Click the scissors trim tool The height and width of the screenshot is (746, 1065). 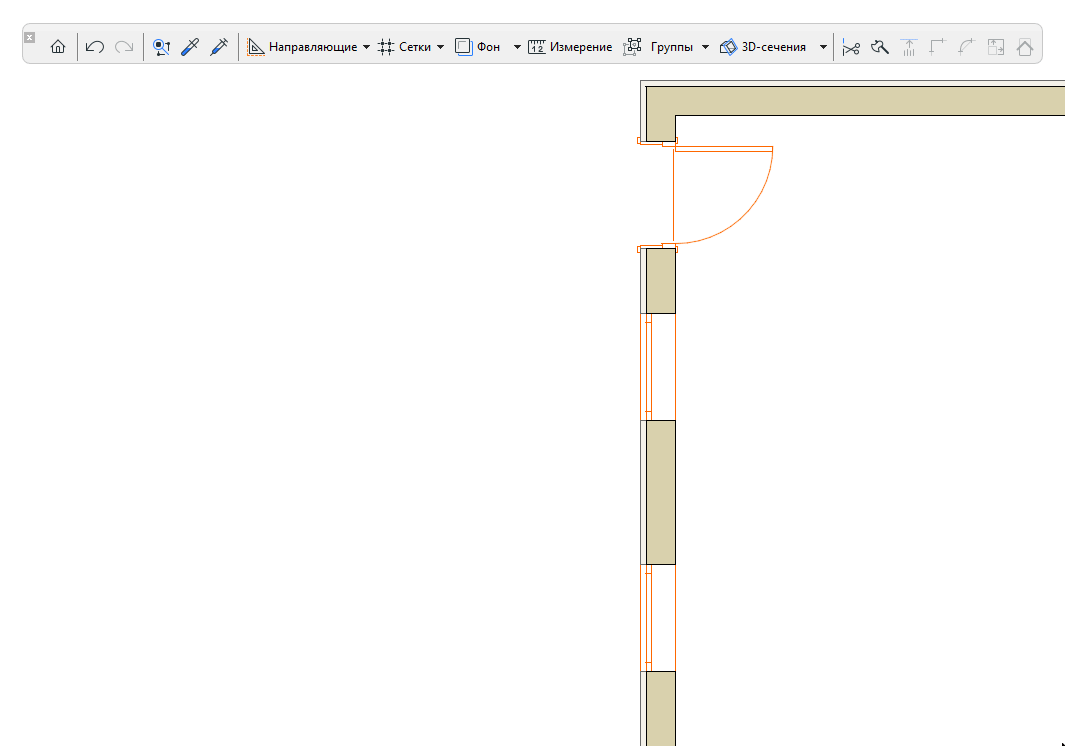click(851, 46)
